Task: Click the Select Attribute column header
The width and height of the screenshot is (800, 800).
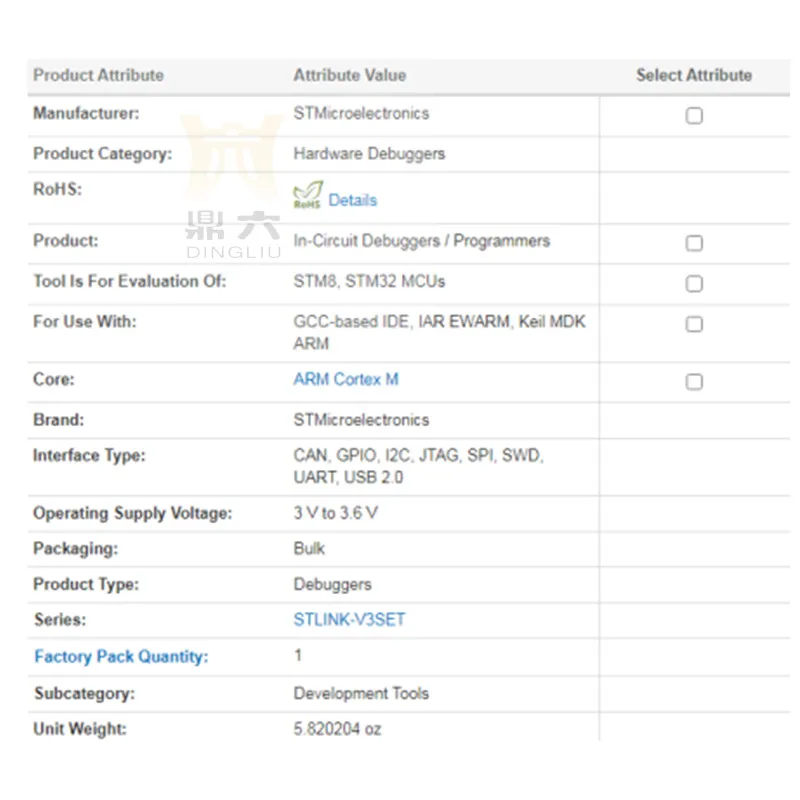Action: [694, 75]
